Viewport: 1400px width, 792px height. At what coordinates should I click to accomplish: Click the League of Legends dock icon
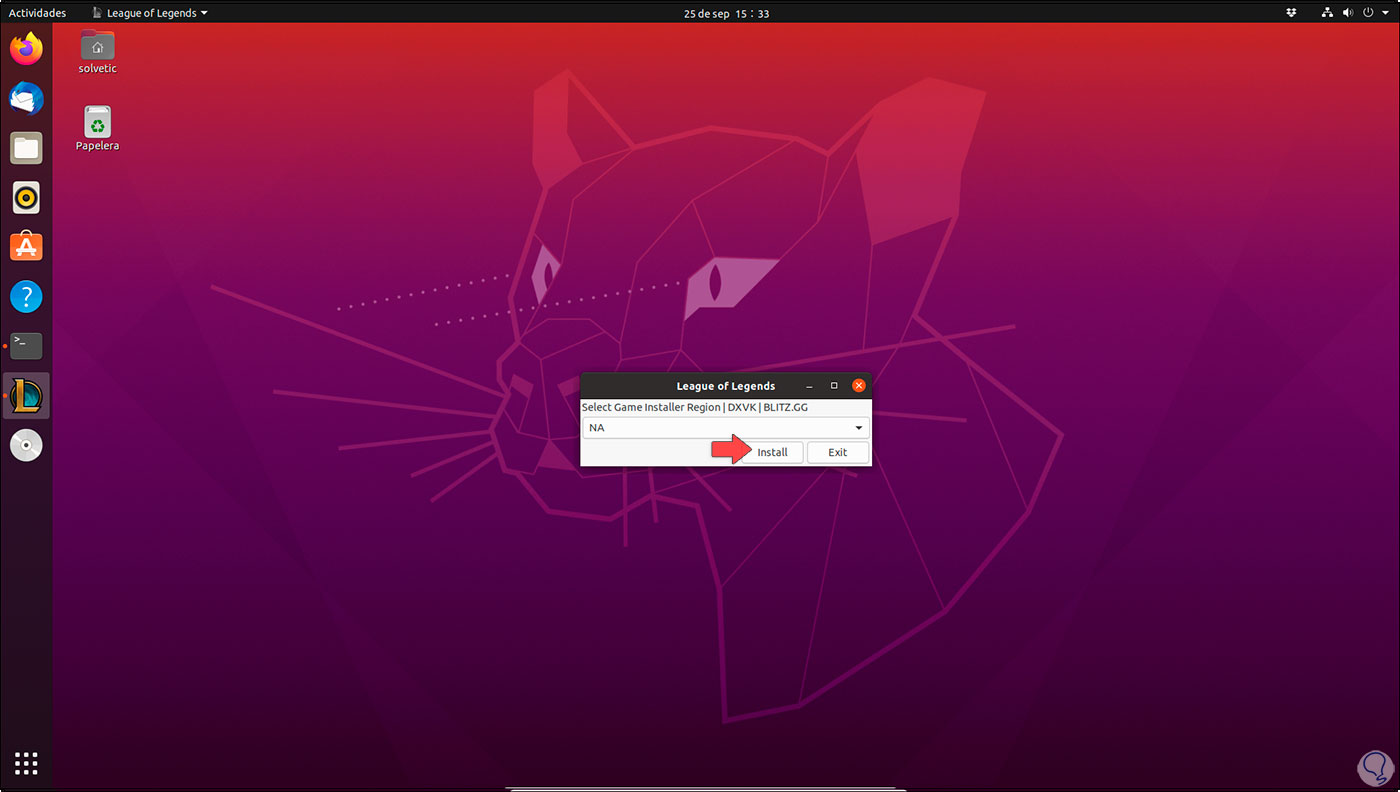27,396
